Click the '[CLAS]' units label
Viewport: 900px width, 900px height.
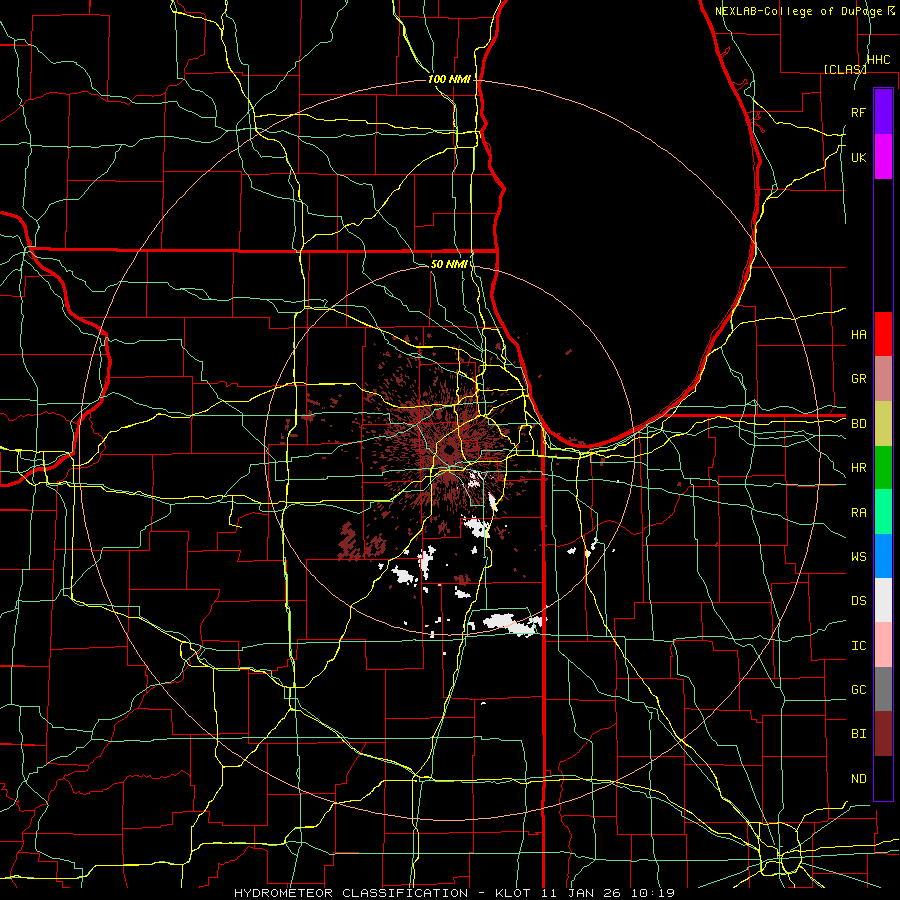tap(844, 69)
